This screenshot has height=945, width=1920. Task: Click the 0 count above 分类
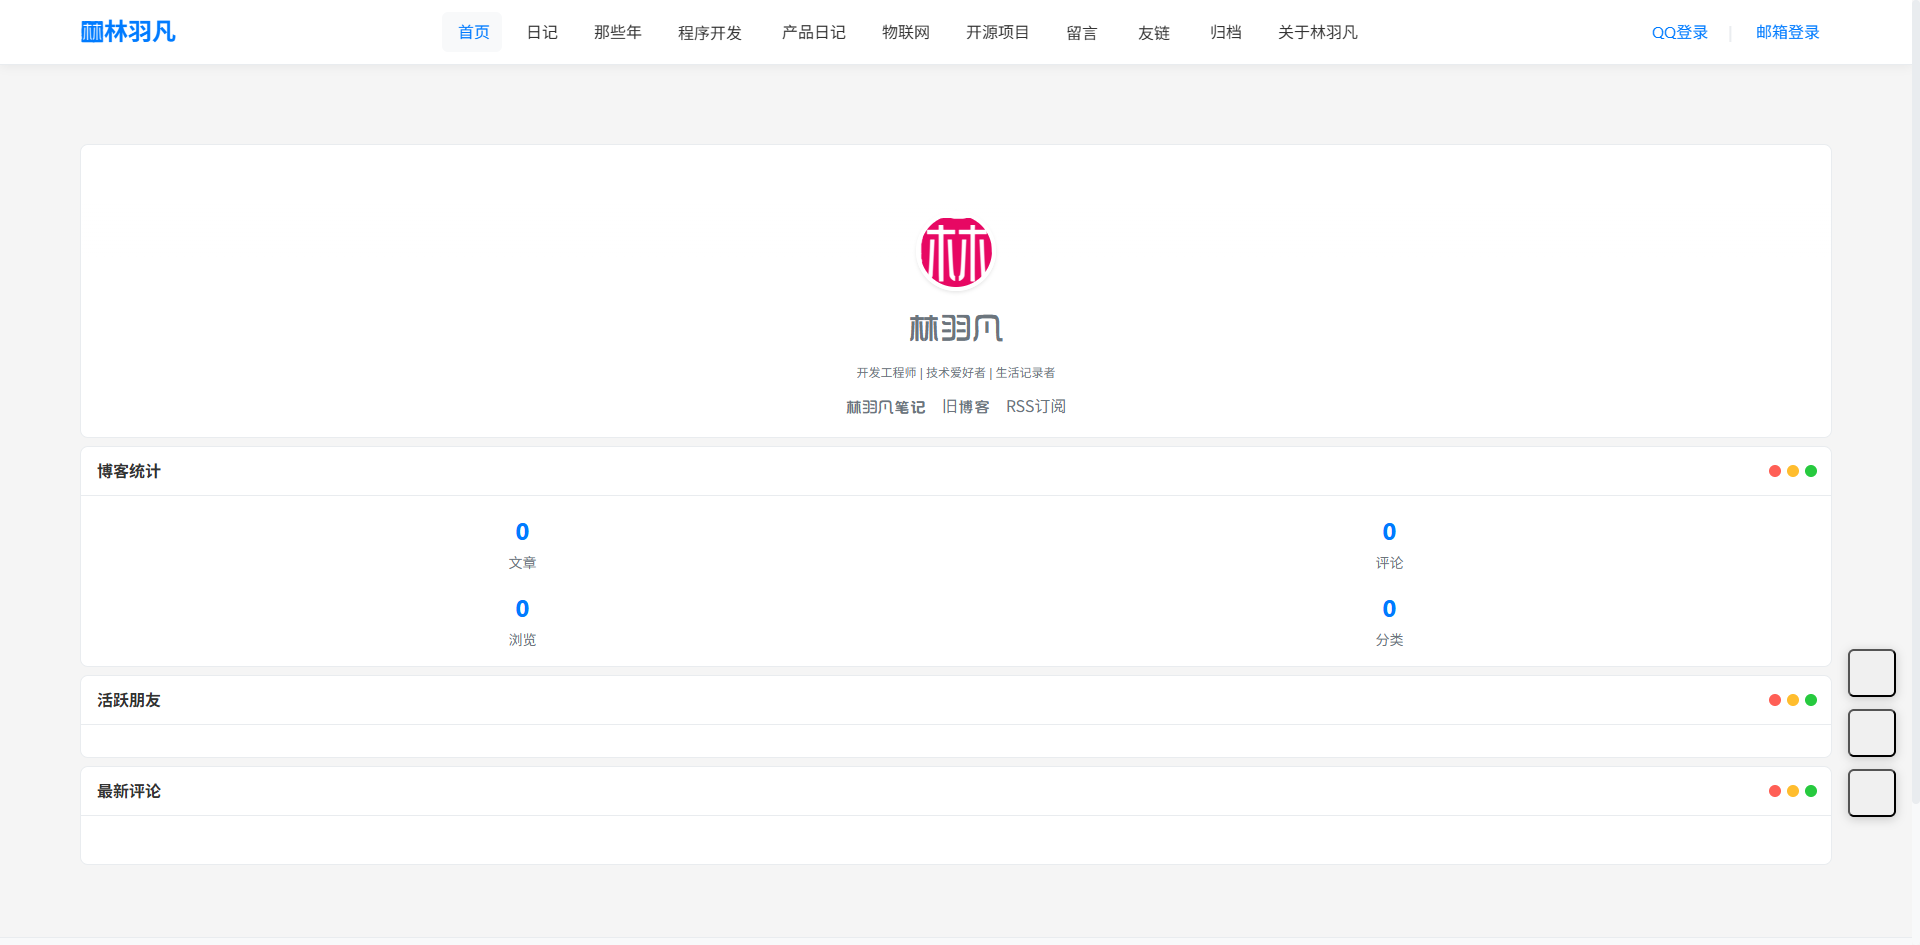pos(1389,609)
